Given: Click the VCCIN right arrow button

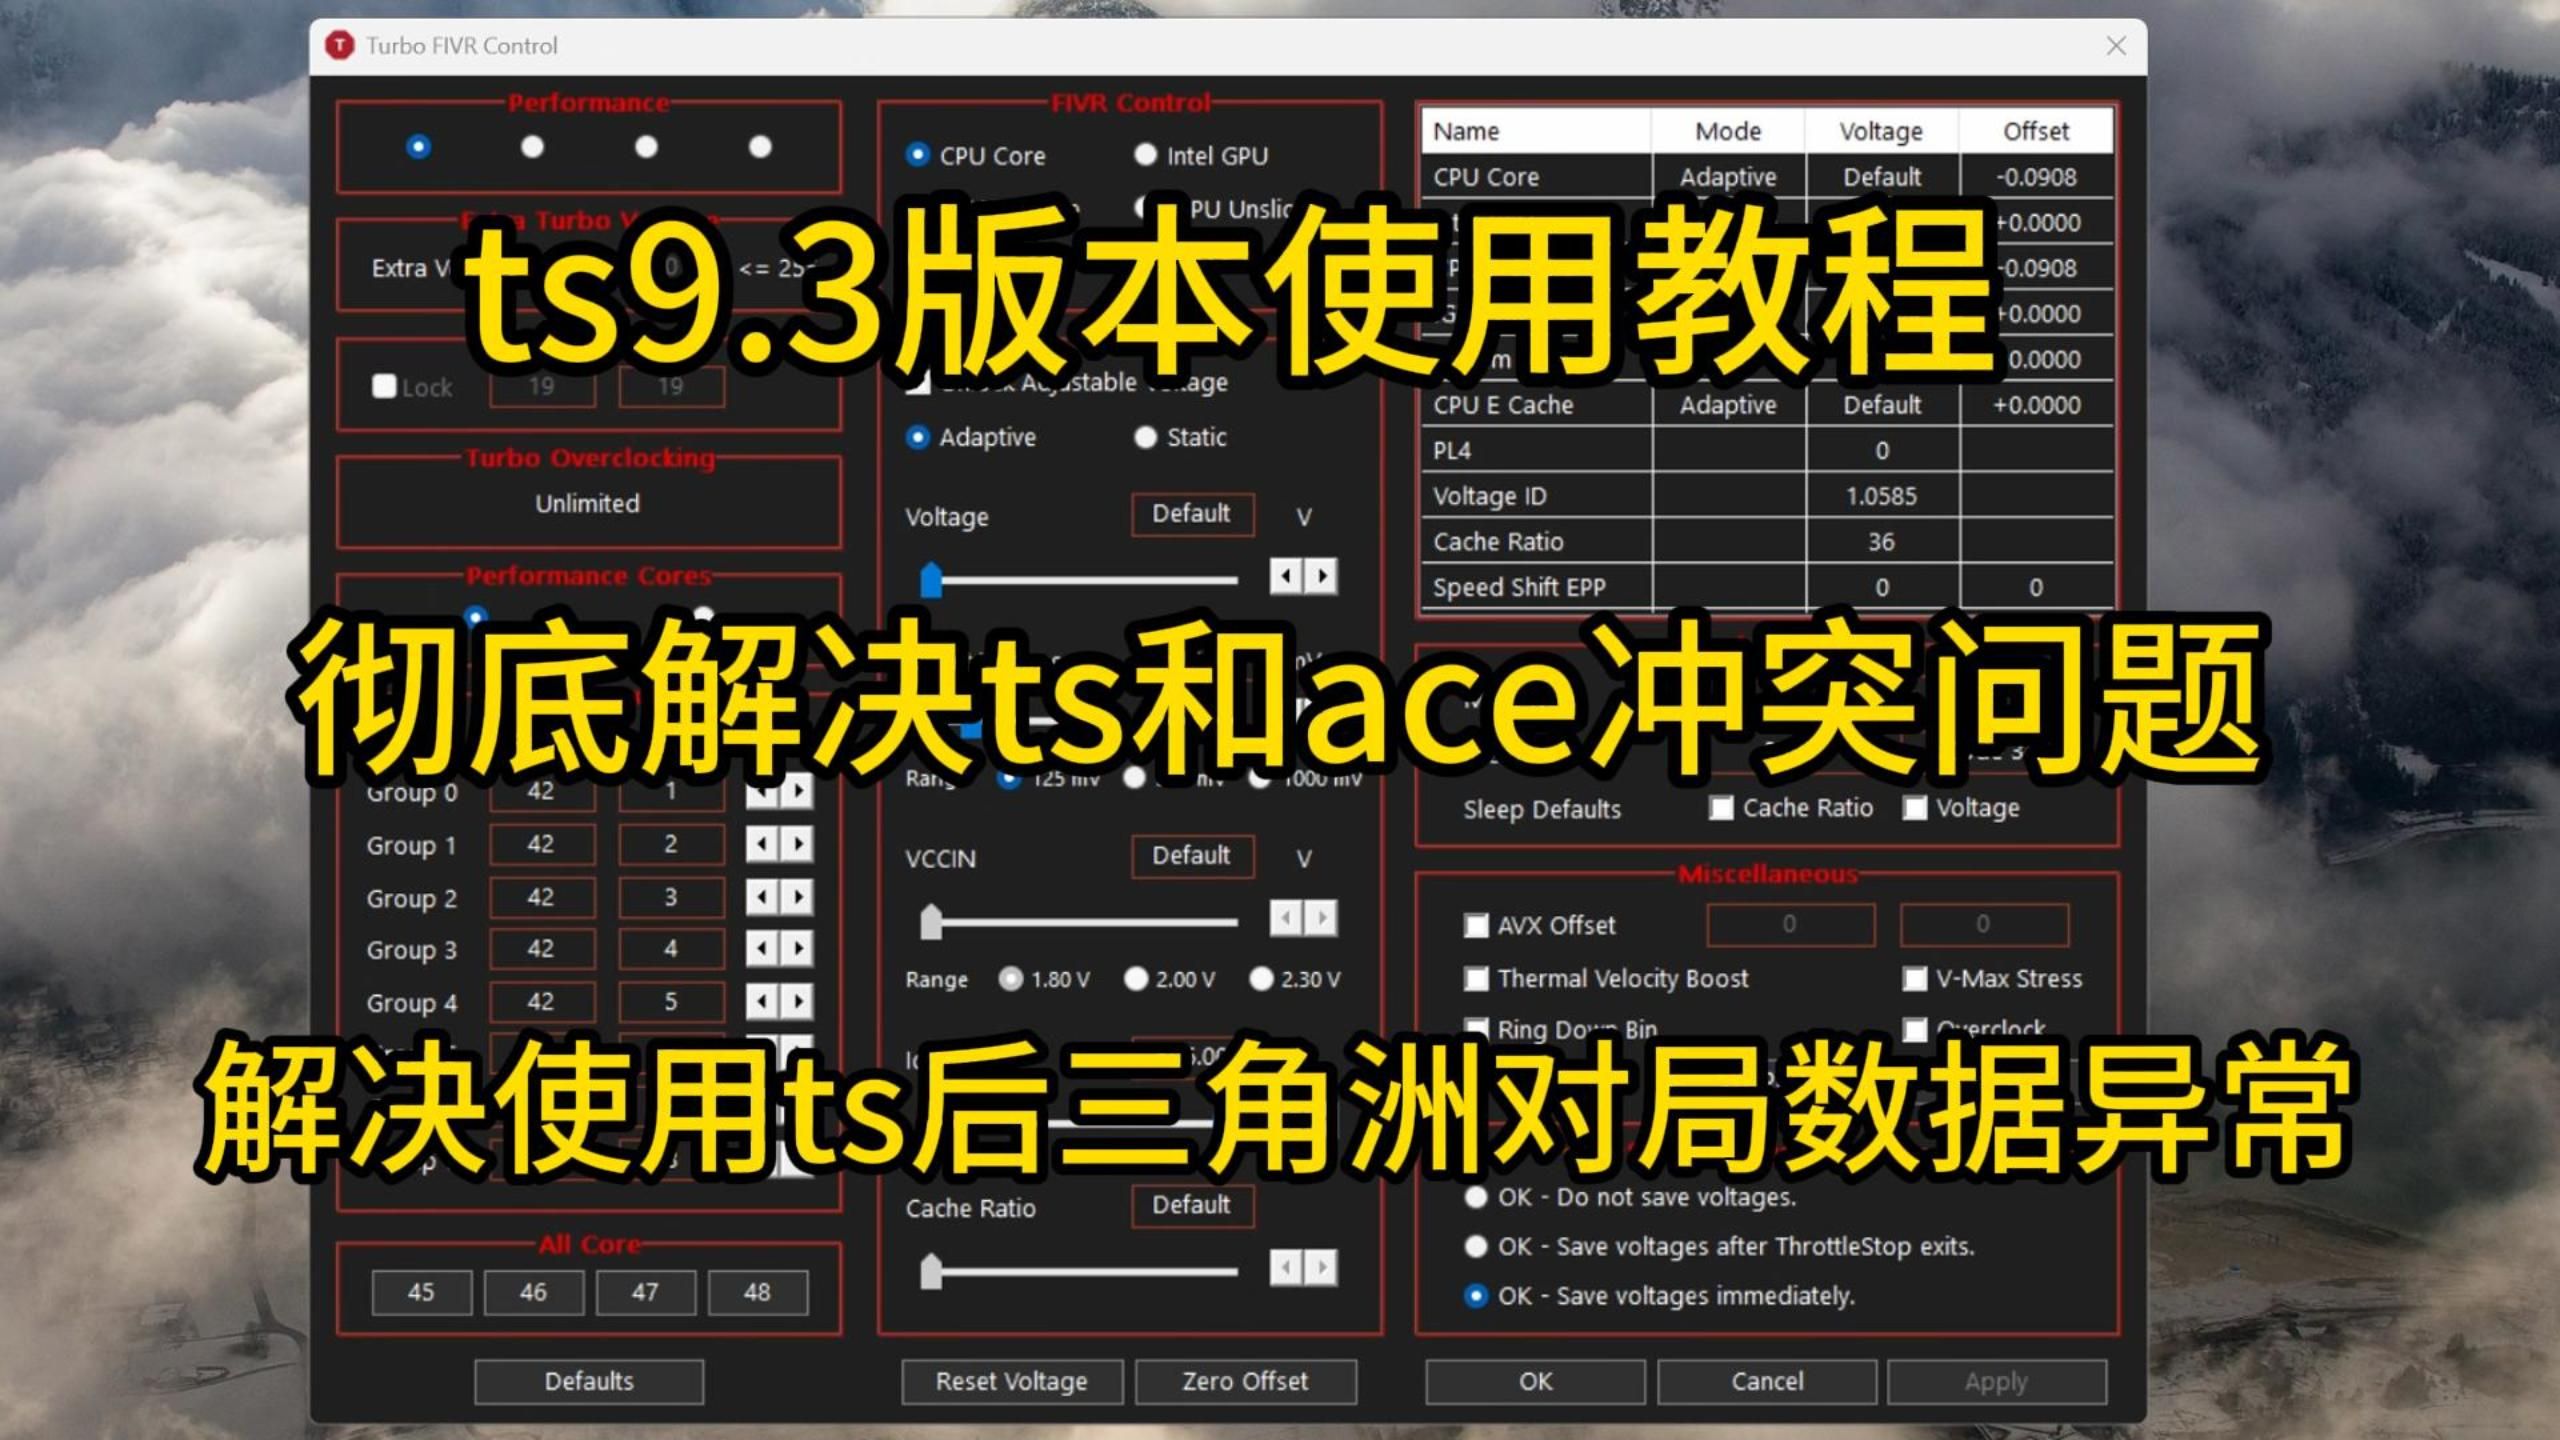Looking at the screenshot, I should pyautogui.click(x=1321, y=917).
